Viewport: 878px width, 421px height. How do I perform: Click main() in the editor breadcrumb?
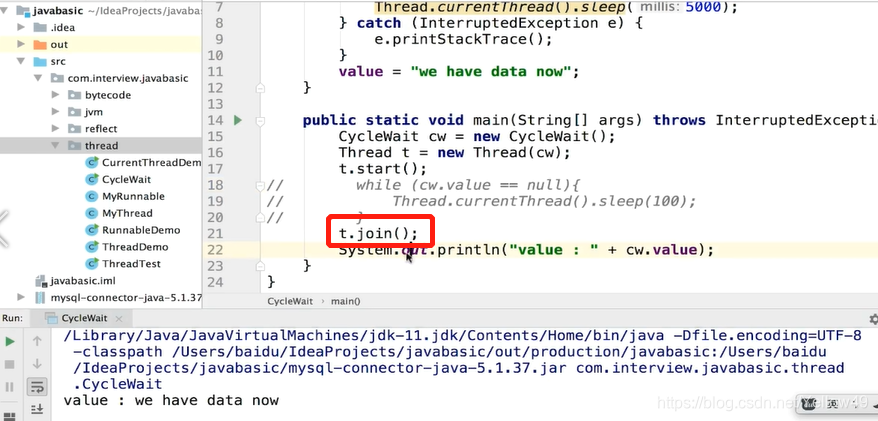[x=346, y=301]
